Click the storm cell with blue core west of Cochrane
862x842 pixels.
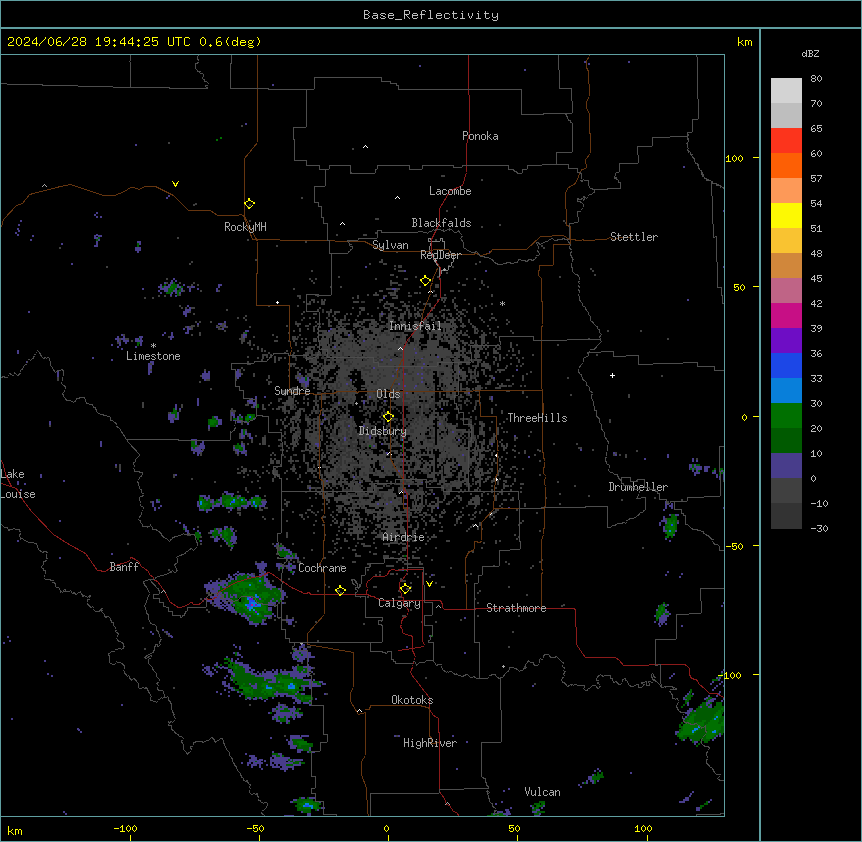click(x=245, y=598)
